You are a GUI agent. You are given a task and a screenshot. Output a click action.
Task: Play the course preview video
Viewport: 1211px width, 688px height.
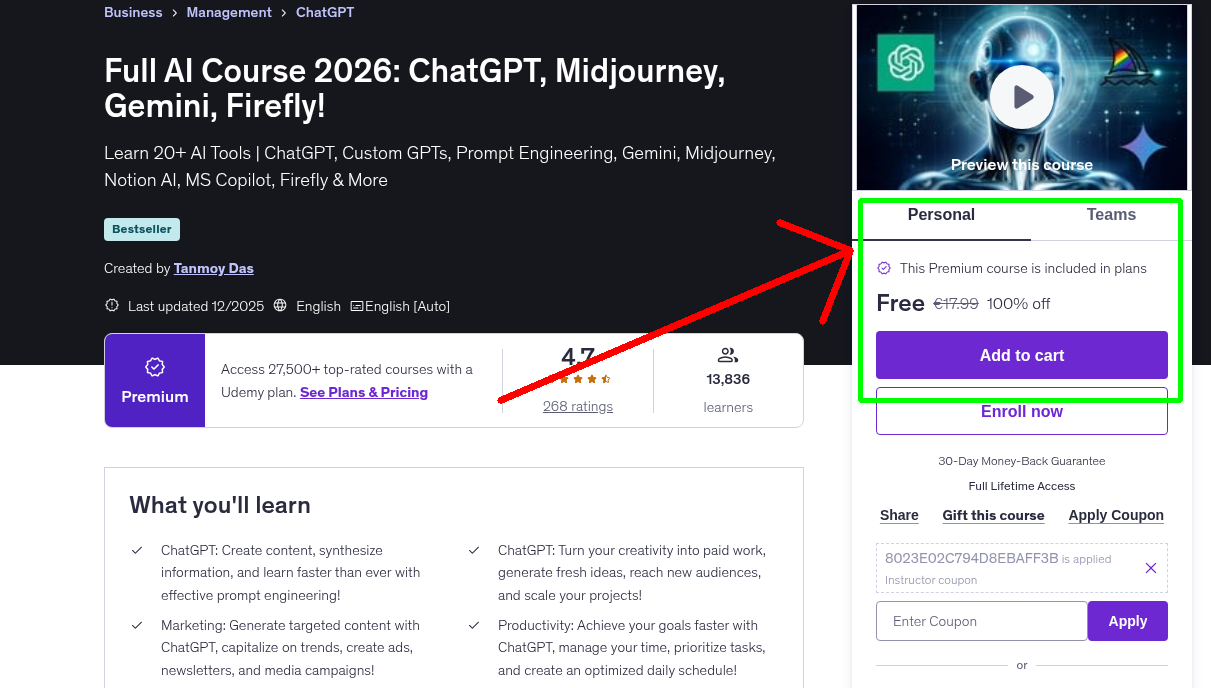(x=1021, y=97)
